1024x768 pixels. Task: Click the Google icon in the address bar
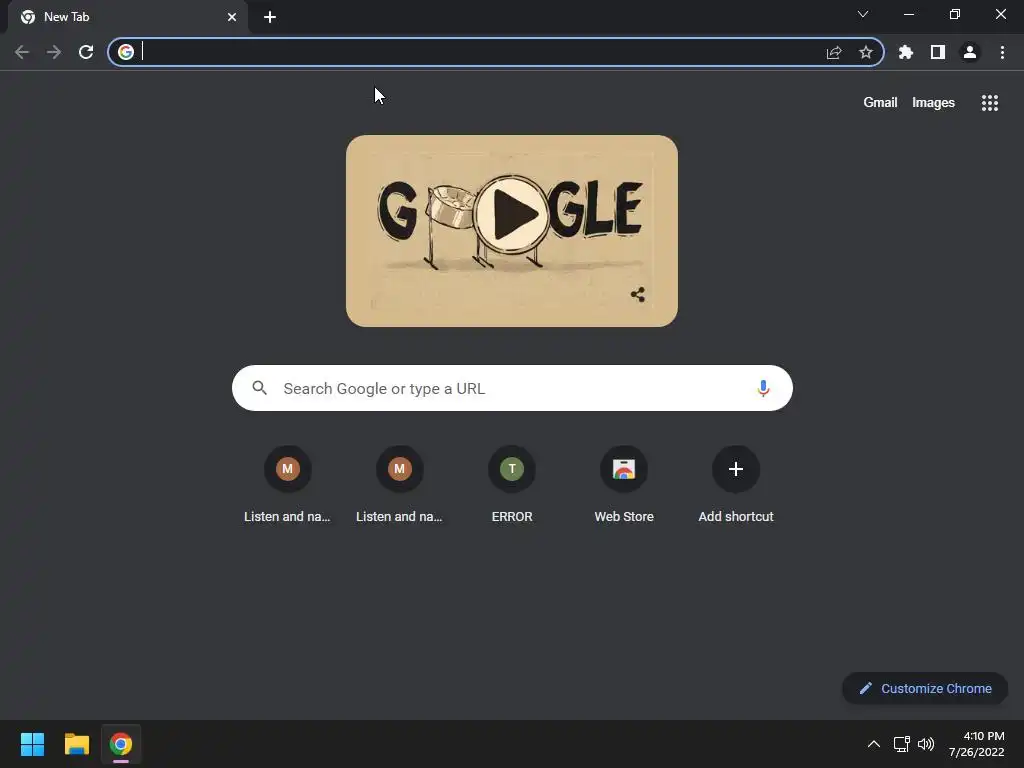pos(126,52)
